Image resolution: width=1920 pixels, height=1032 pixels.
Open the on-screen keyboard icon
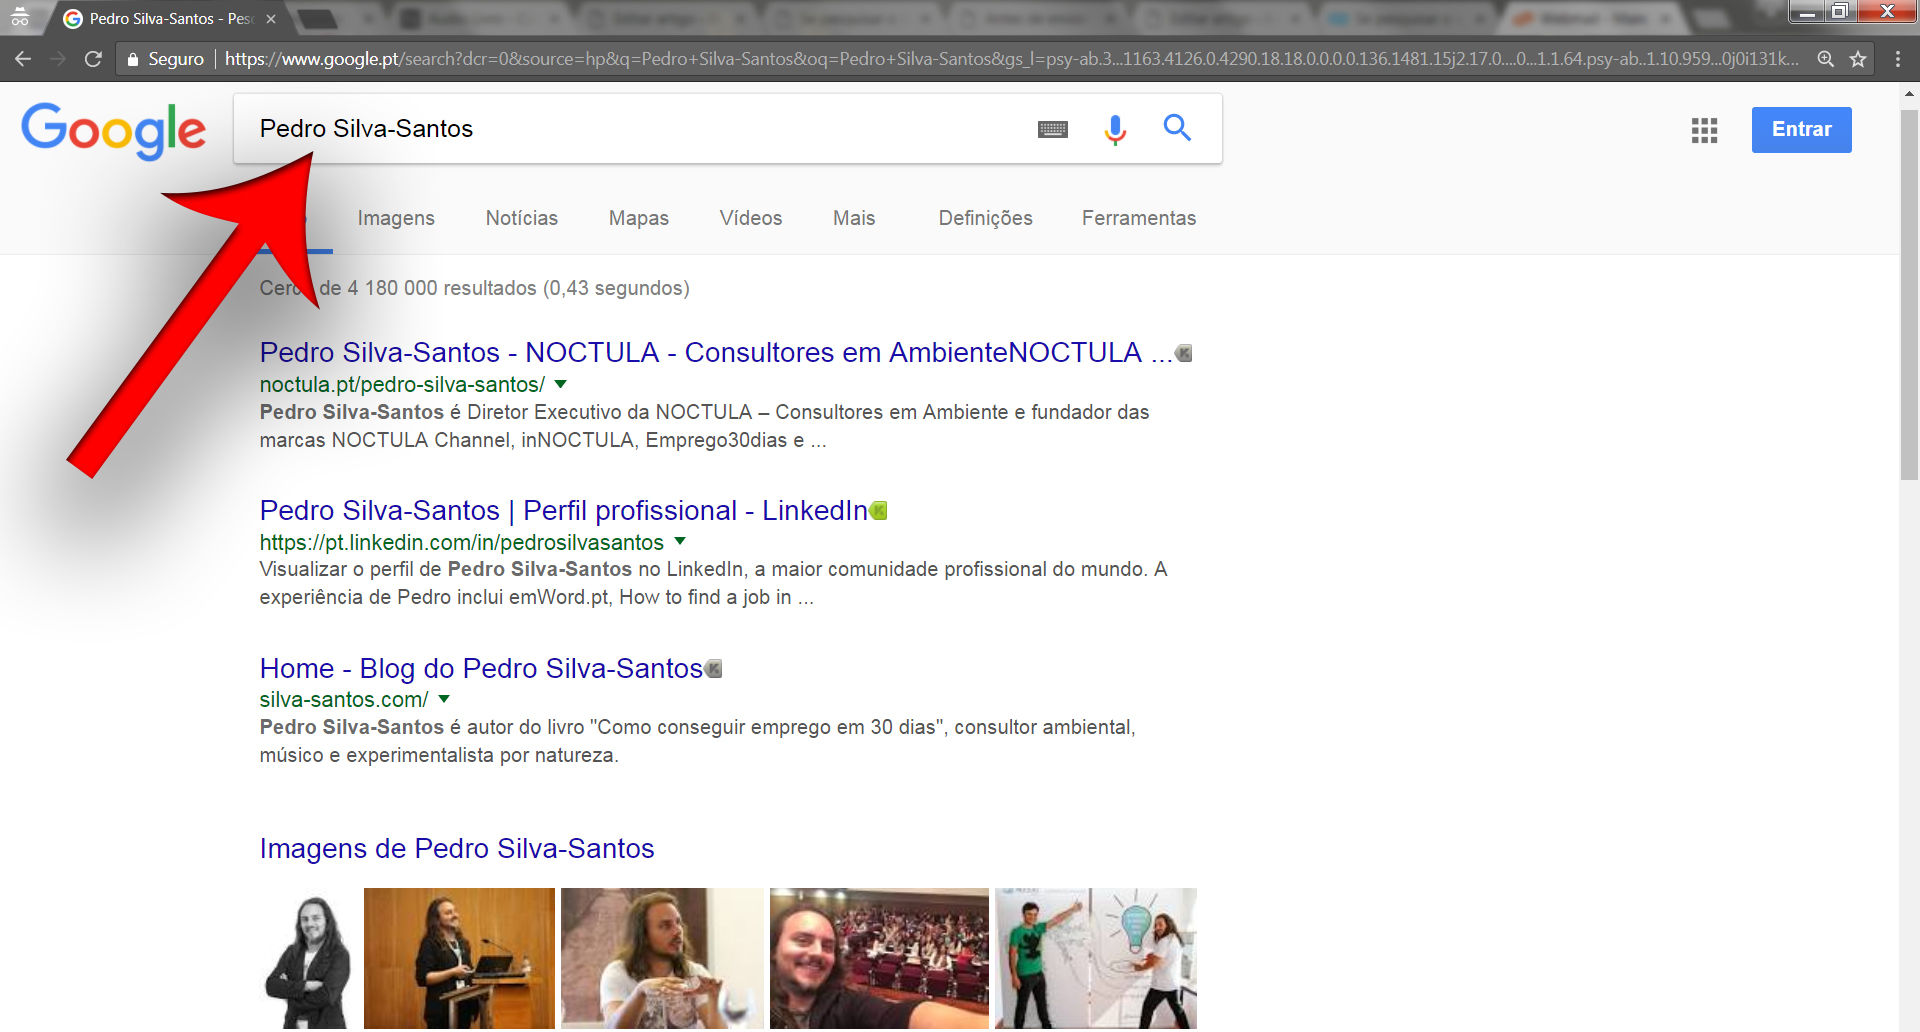1053,129
